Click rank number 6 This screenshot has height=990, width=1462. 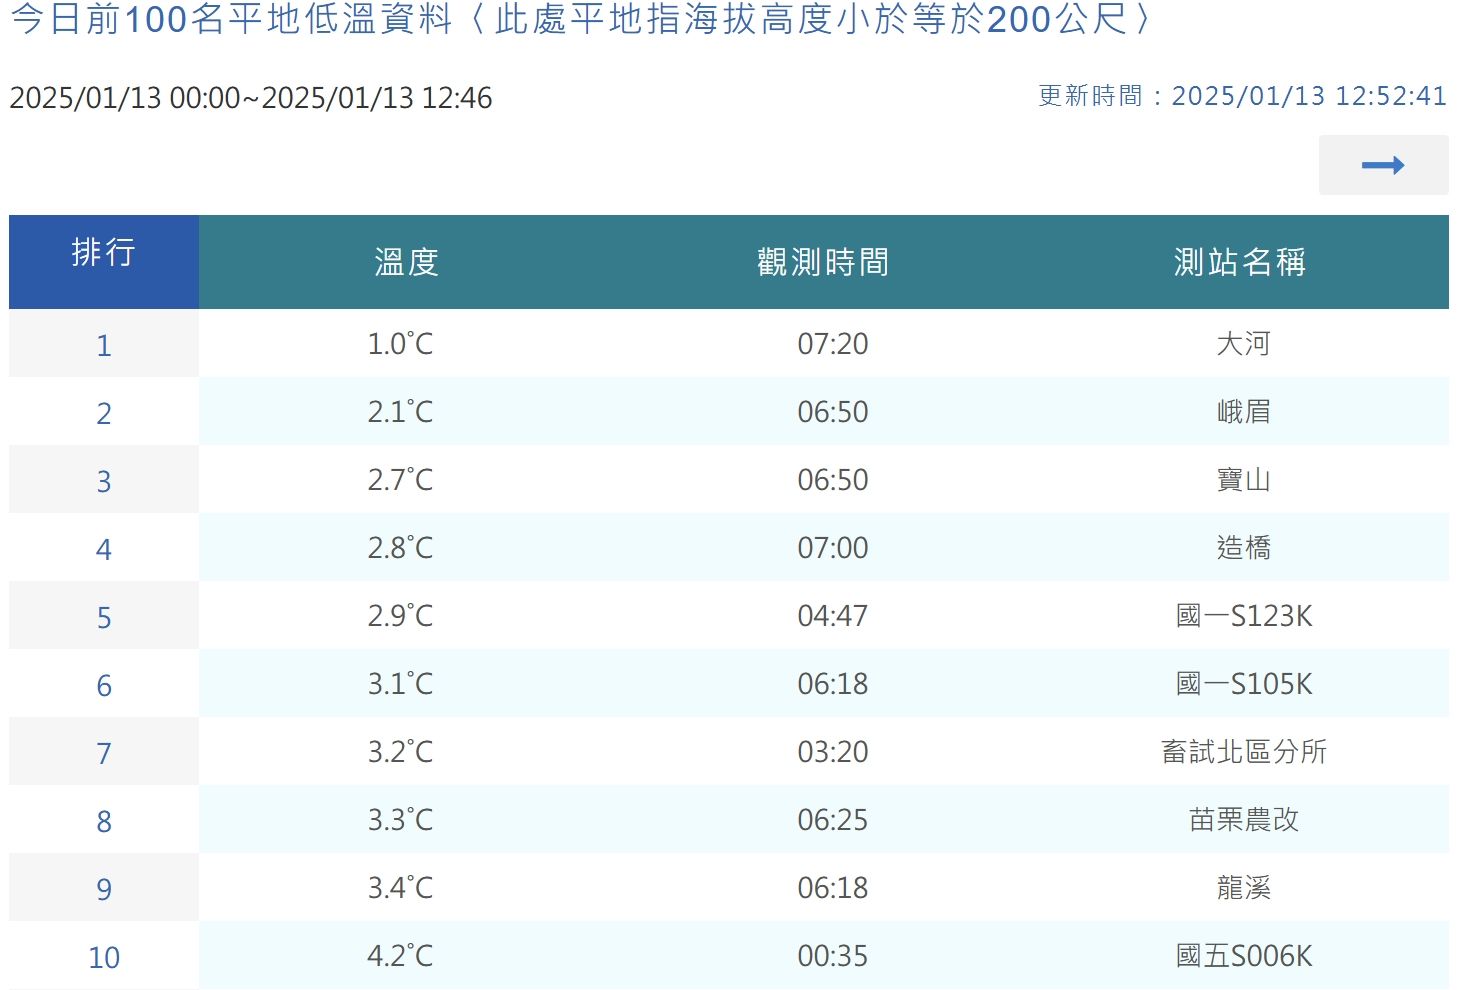click(x=104, y=686)
